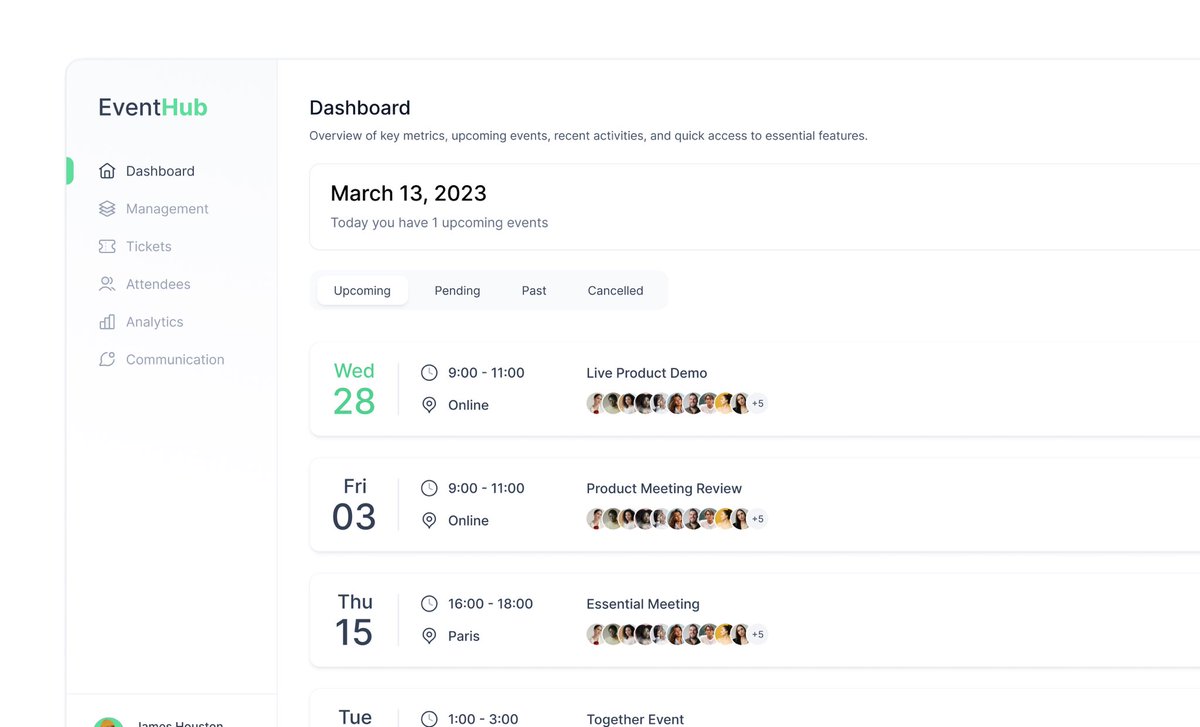Click the location pin for Product Meeting Review
The image size is (1200, 727).
pos(429,520)
